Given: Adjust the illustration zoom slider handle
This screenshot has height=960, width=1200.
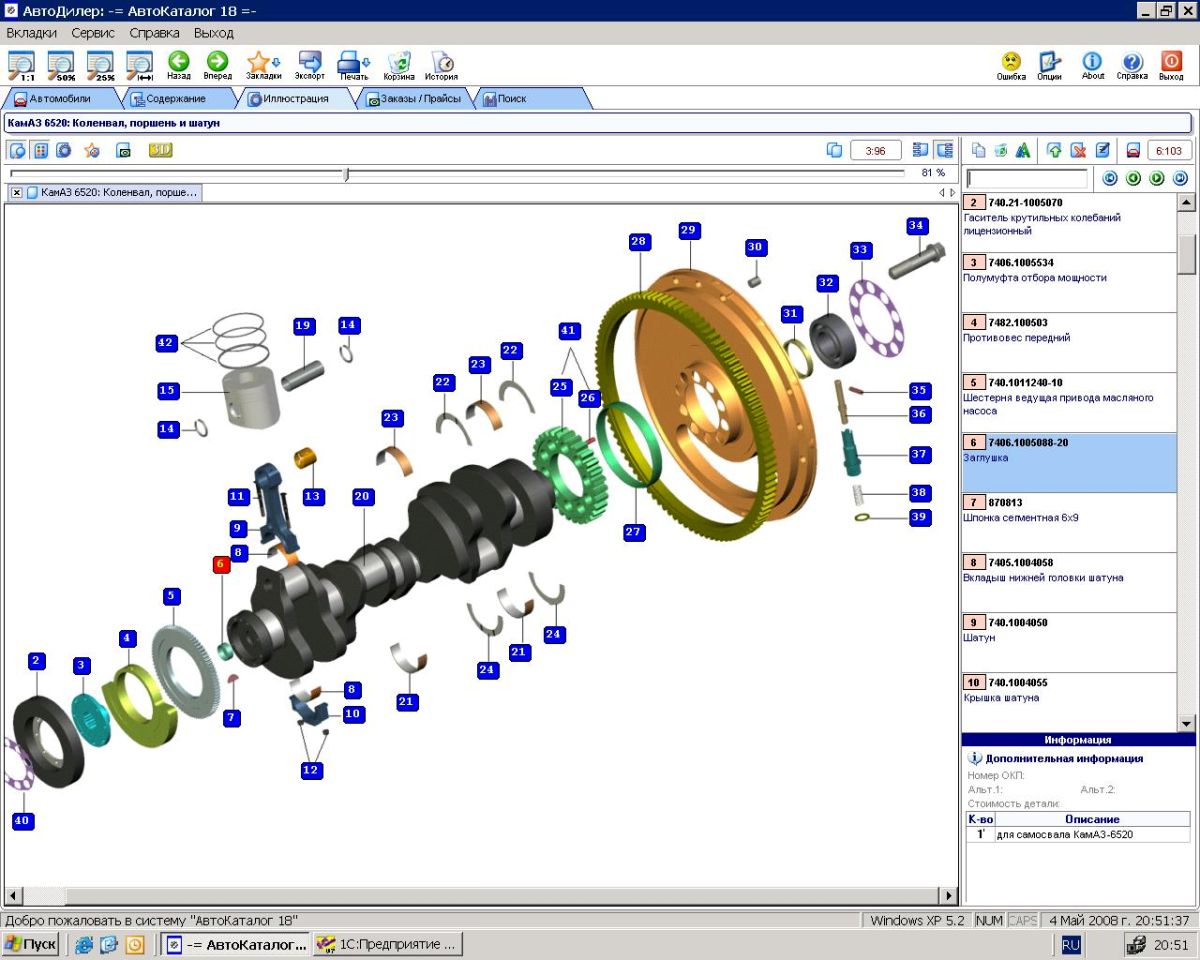Looking at the screenshot, I should tap(346, 174).
